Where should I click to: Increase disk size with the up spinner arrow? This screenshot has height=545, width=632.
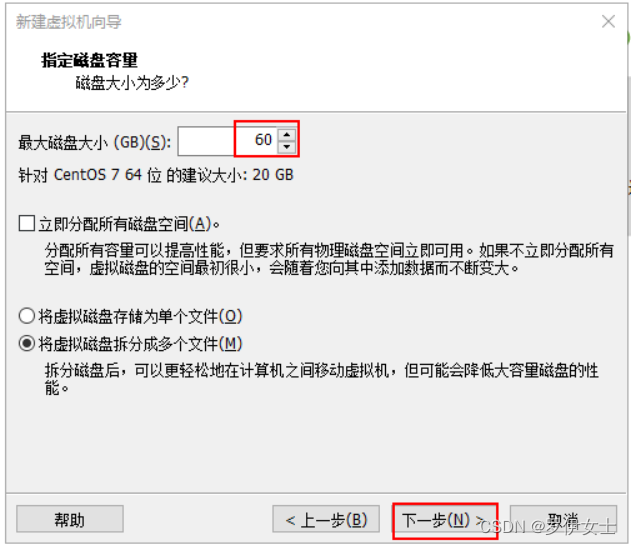coord(287,134)
